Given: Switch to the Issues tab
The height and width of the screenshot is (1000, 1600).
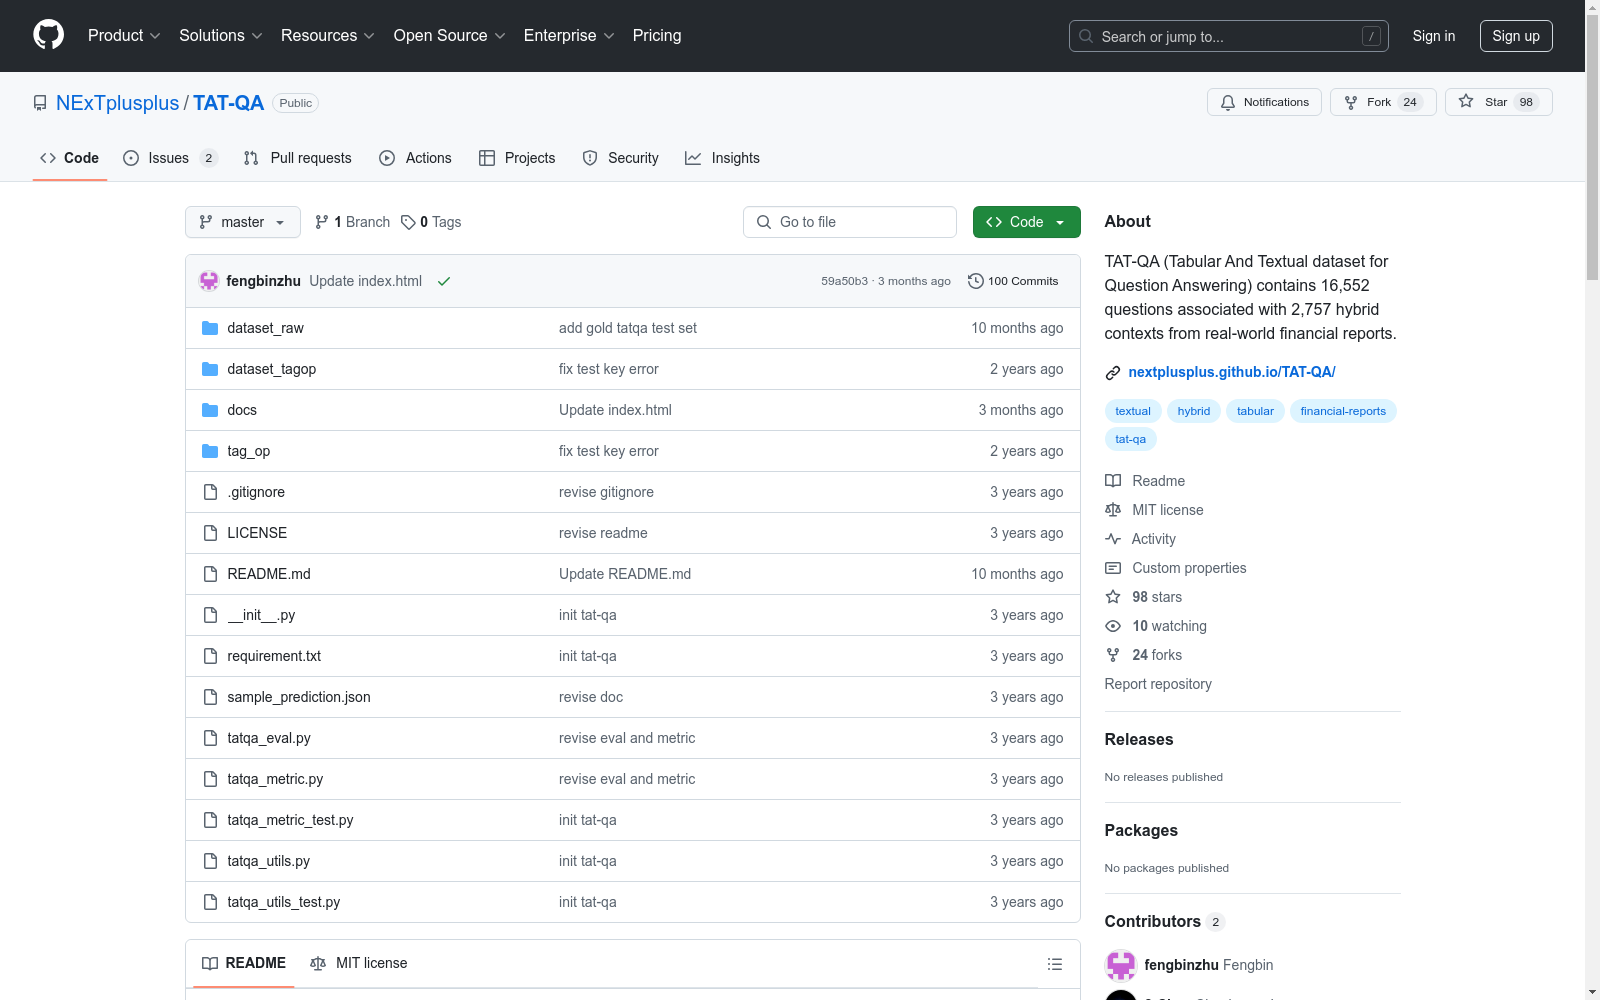Looking at the screenshot, I should coord(169,158).
